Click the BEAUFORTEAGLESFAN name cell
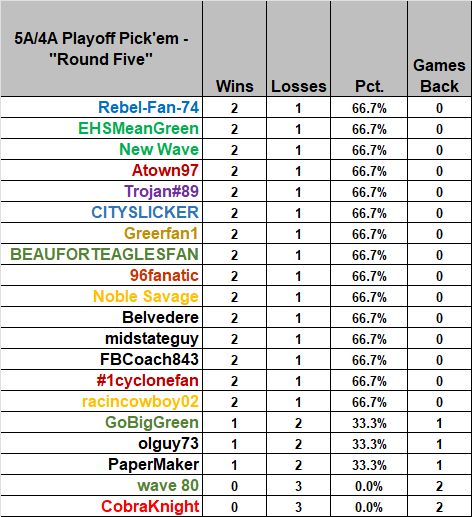 click(x=101, y=254)
